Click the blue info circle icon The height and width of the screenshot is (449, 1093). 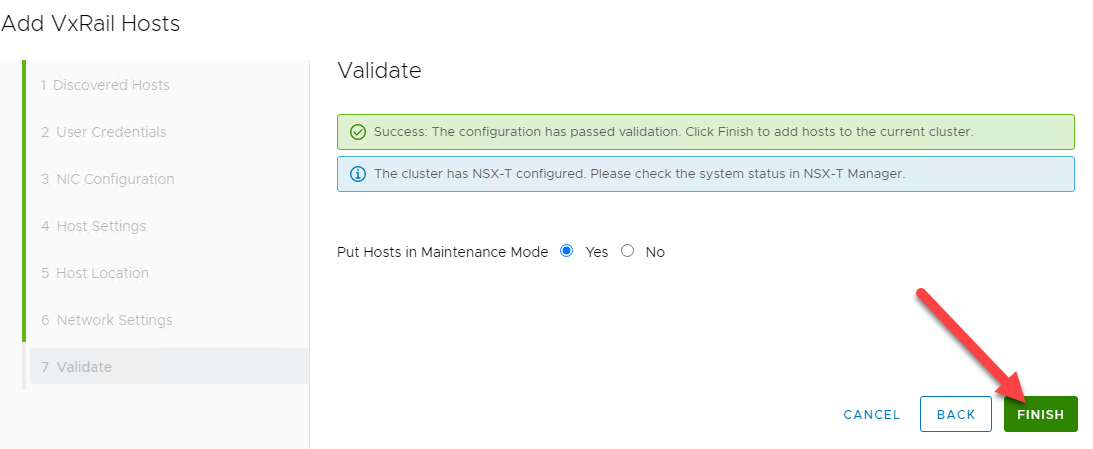click(358, 174)
